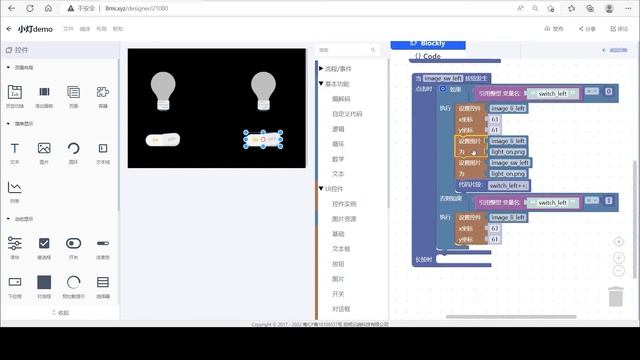Select the switch widget icon
The width and height of the screenshot is (640, 360).
[73, 243]
